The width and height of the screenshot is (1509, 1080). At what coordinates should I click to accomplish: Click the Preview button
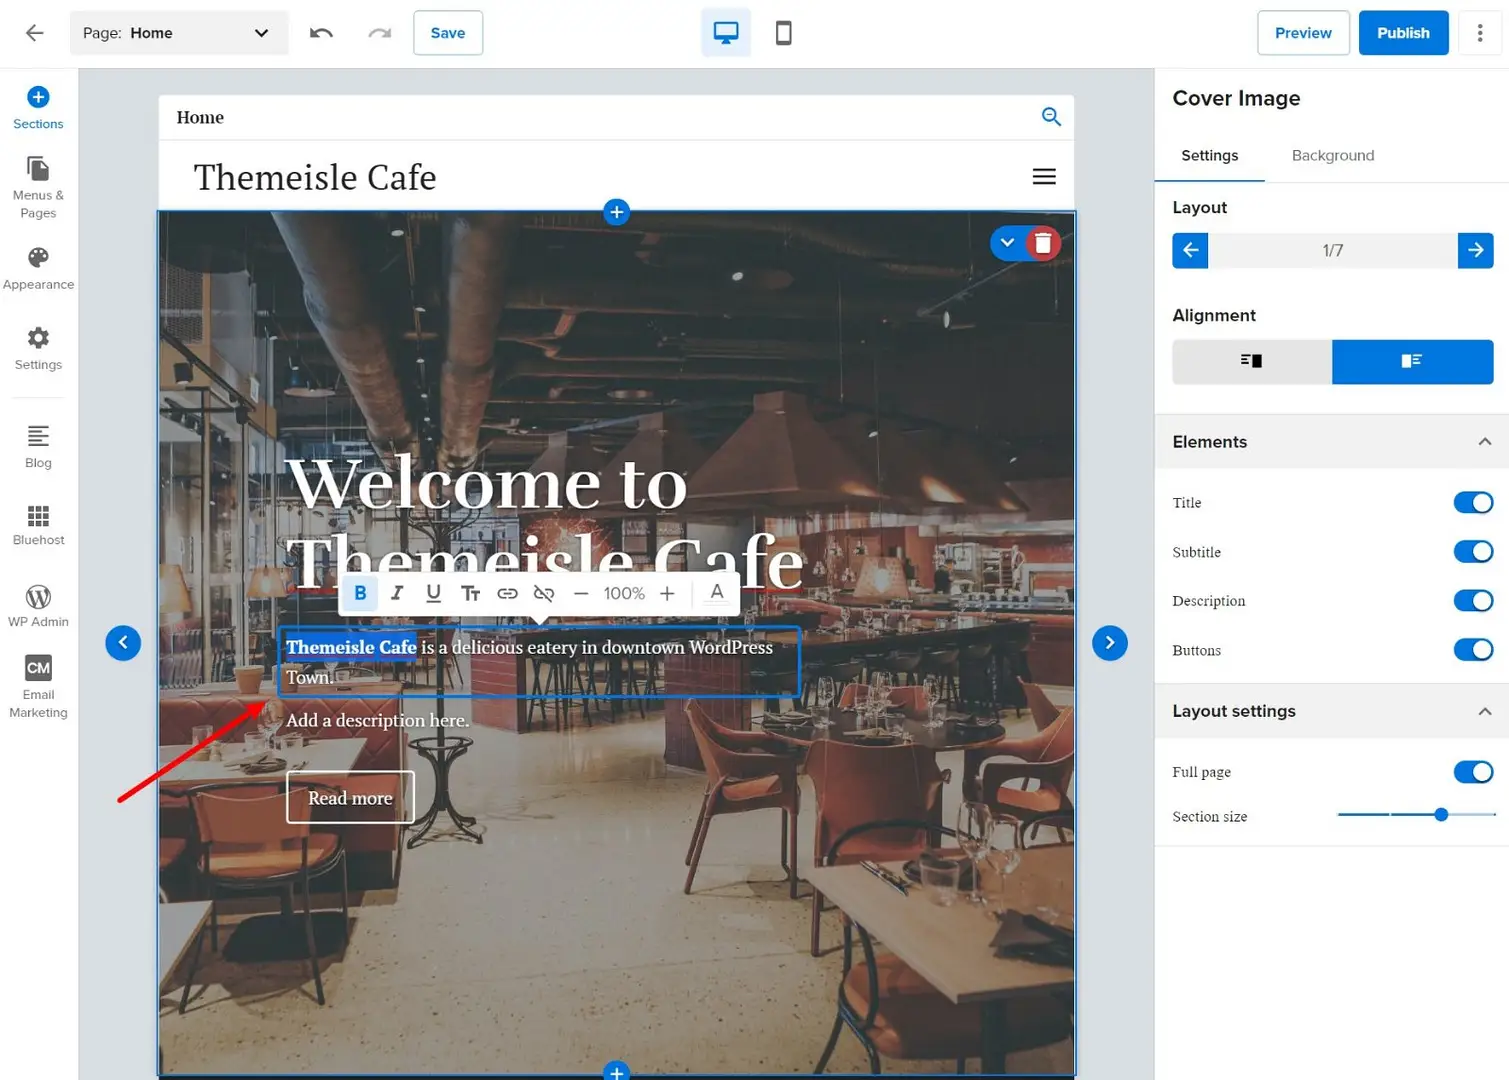tap(1302, 33)
